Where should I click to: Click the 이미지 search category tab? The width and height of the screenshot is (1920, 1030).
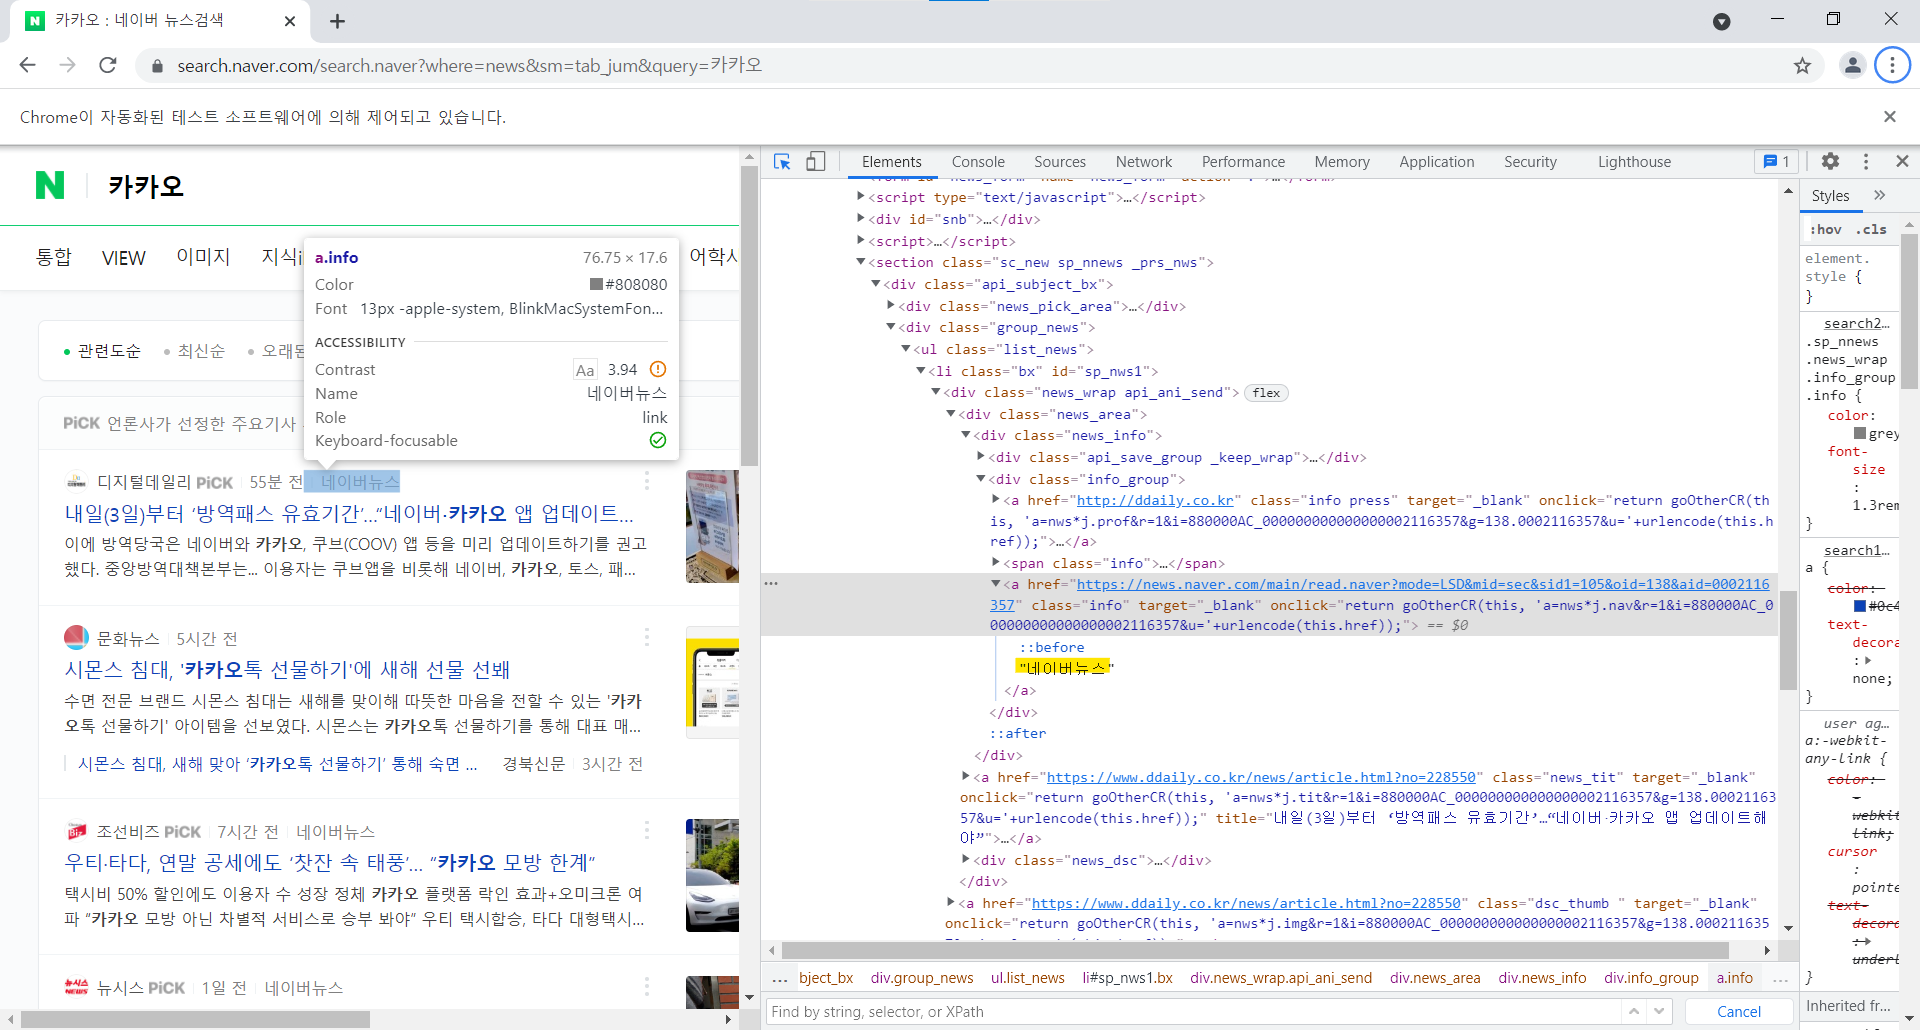[203, 257]
